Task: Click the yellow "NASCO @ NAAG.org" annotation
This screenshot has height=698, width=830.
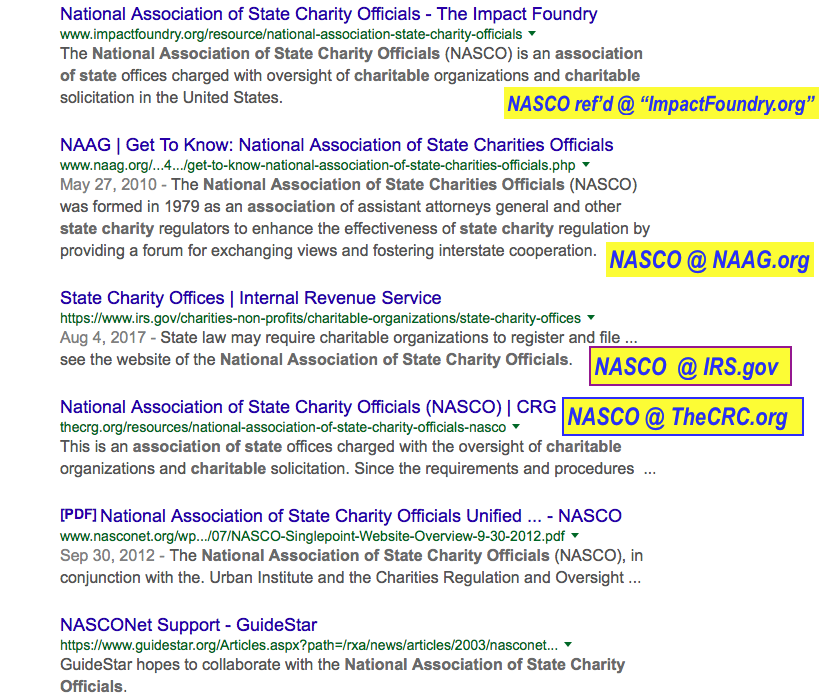Action: point(710,261)
